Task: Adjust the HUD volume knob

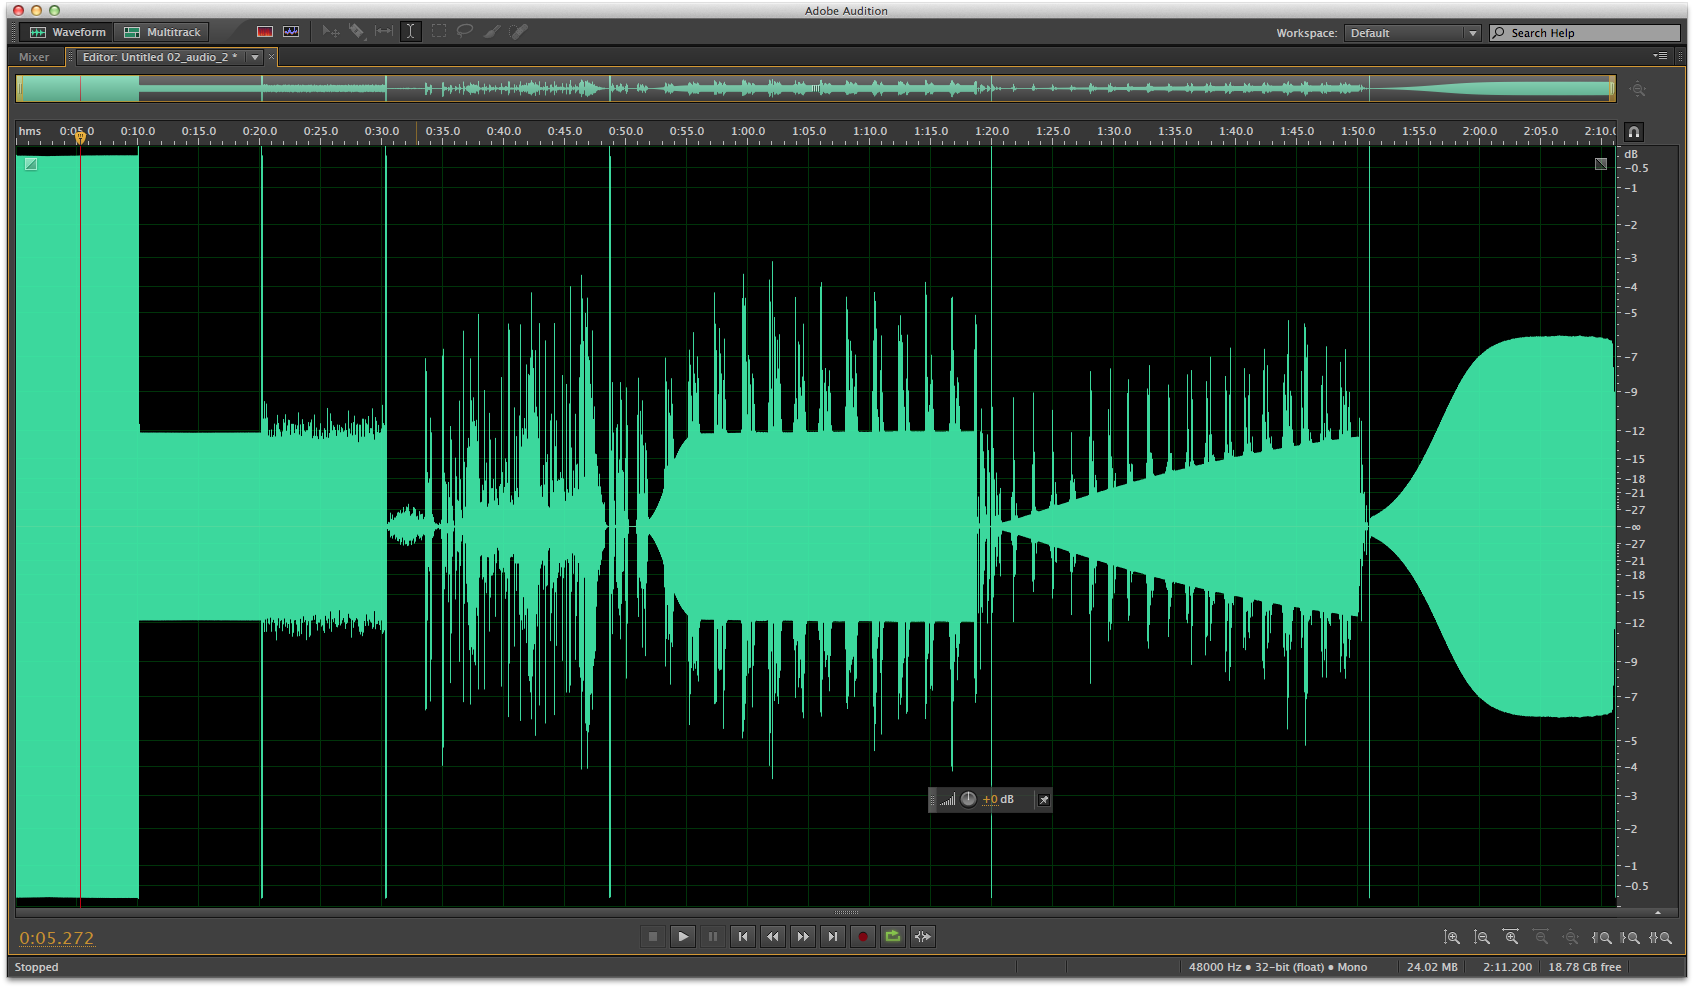Action: (x=968, y=799)
